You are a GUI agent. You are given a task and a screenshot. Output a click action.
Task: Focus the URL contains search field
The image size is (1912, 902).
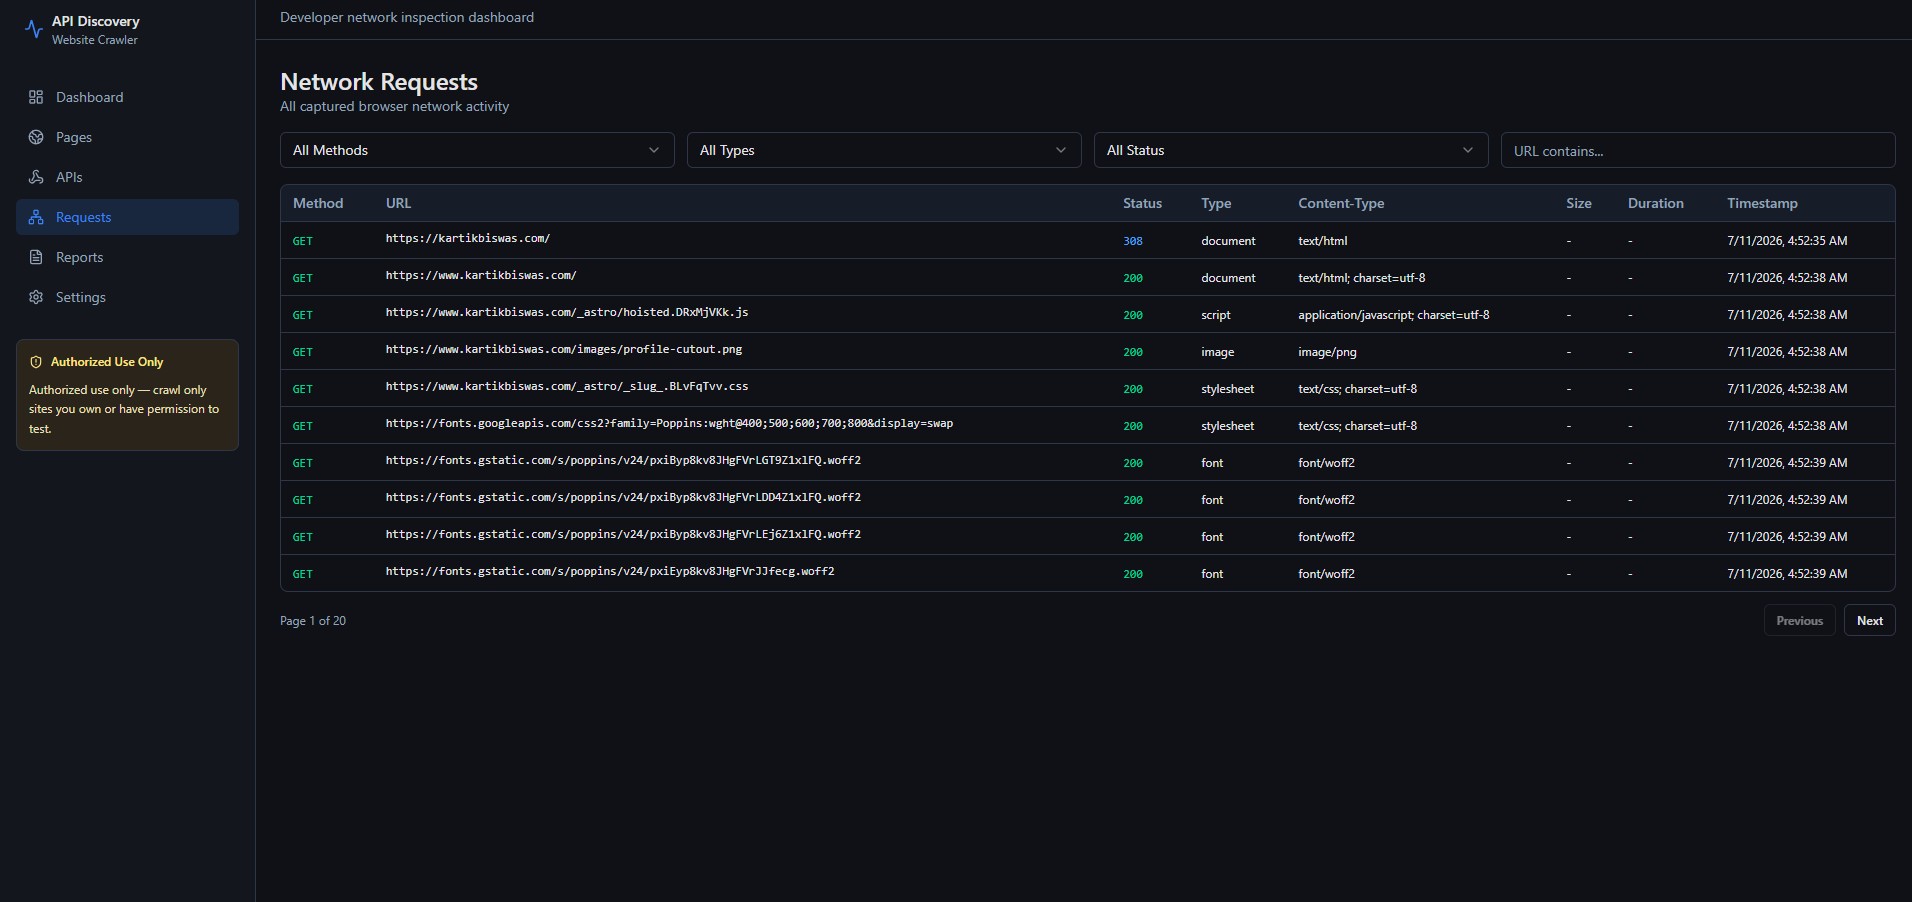(1698, 150)
